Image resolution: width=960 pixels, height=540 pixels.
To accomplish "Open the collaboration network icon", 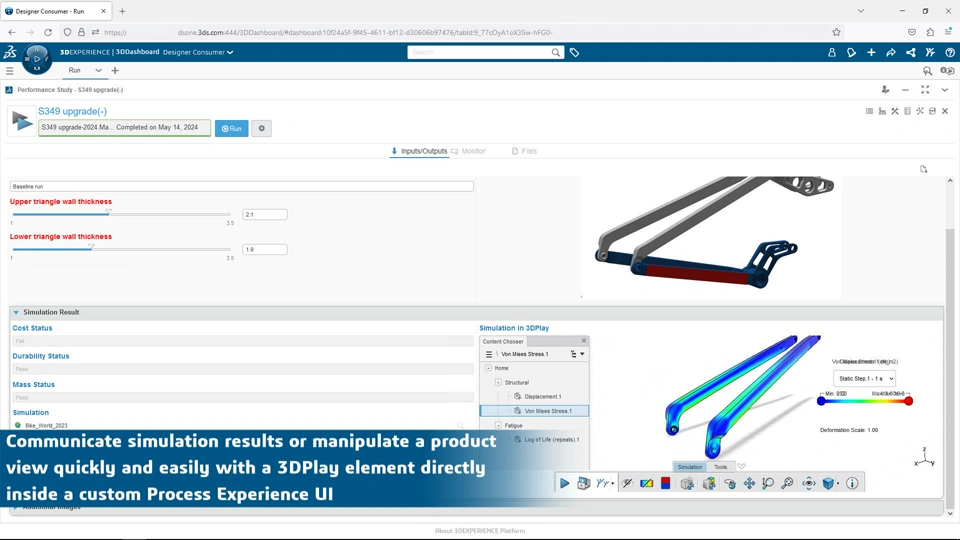I will [910, 53].
